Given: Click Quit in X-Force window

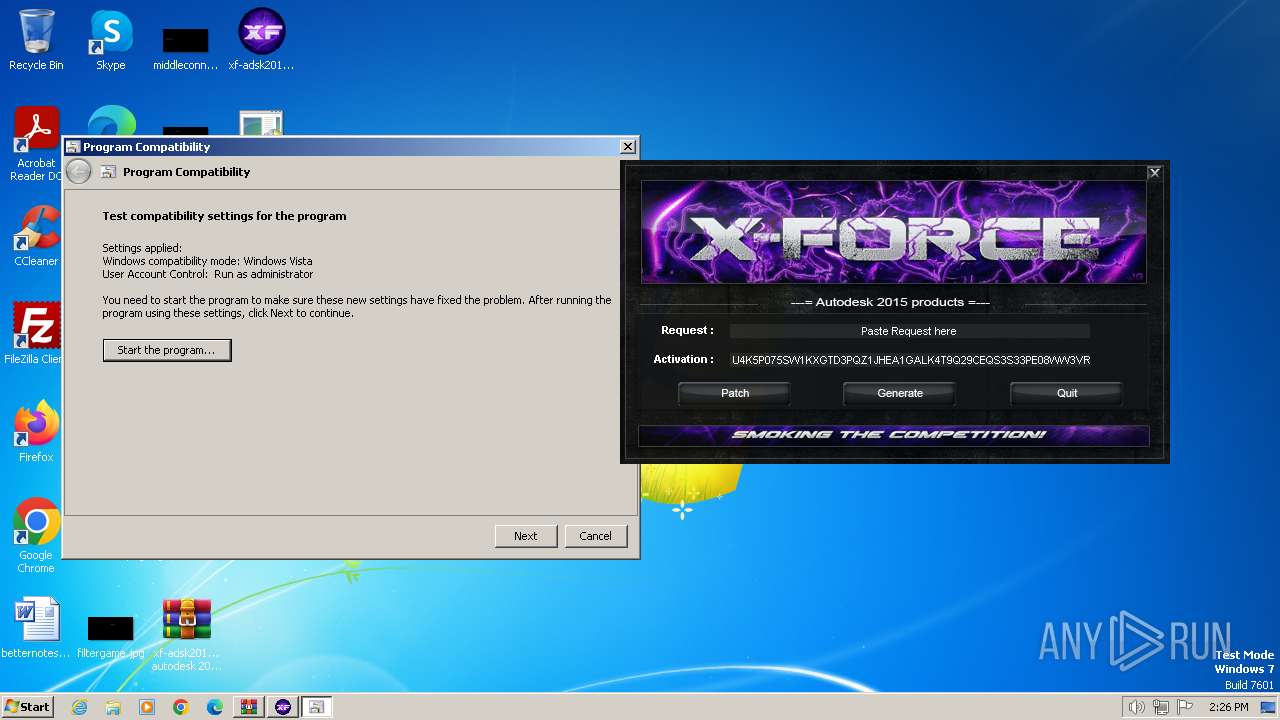Looking at the screenshot, I should click(x=1067, y=393).
